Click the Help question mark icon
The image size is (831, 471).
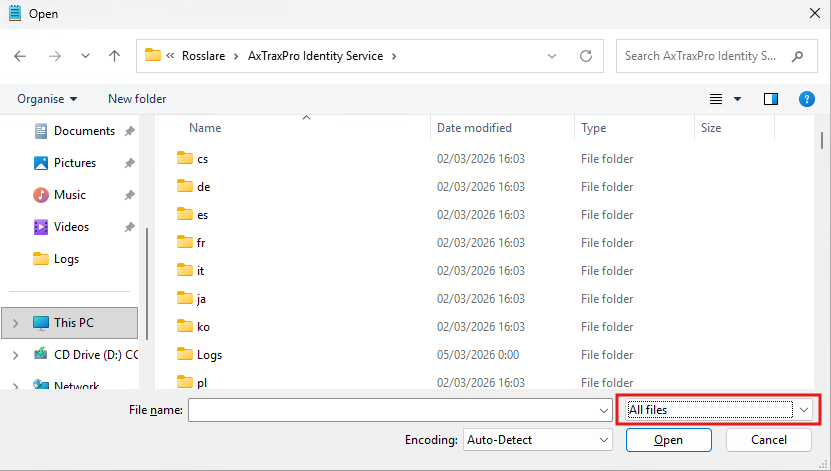(x=806, y=99)
